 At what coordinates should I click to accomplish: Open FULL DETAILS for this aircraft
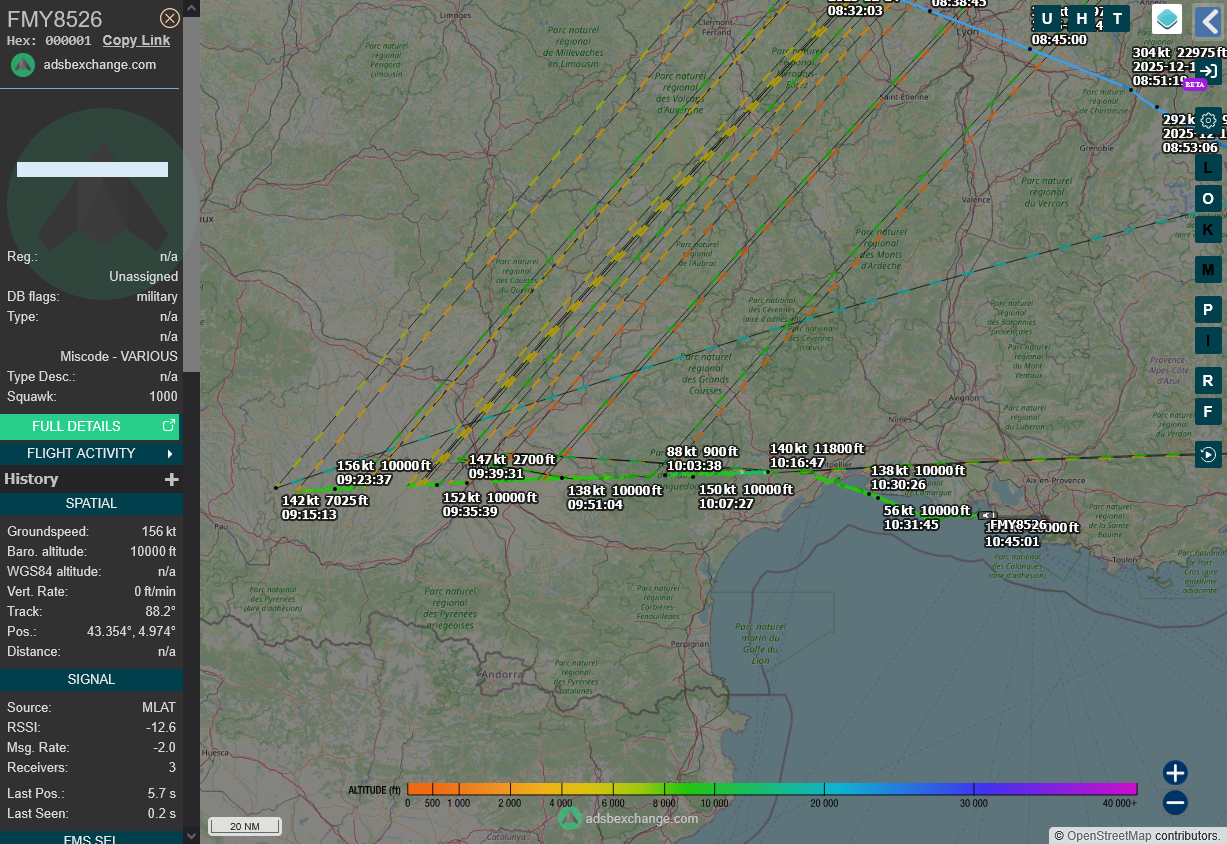coord(90,427)
